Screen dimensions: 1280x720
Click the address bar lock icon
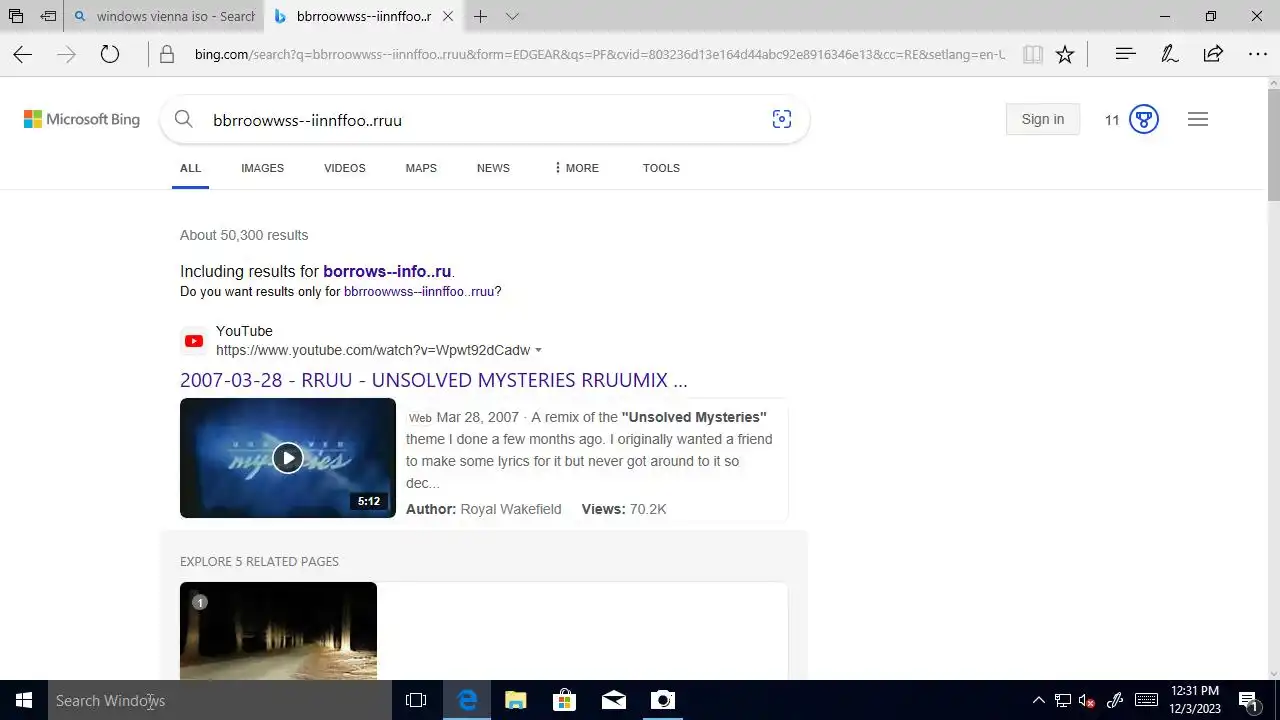(x=167, y=55)
